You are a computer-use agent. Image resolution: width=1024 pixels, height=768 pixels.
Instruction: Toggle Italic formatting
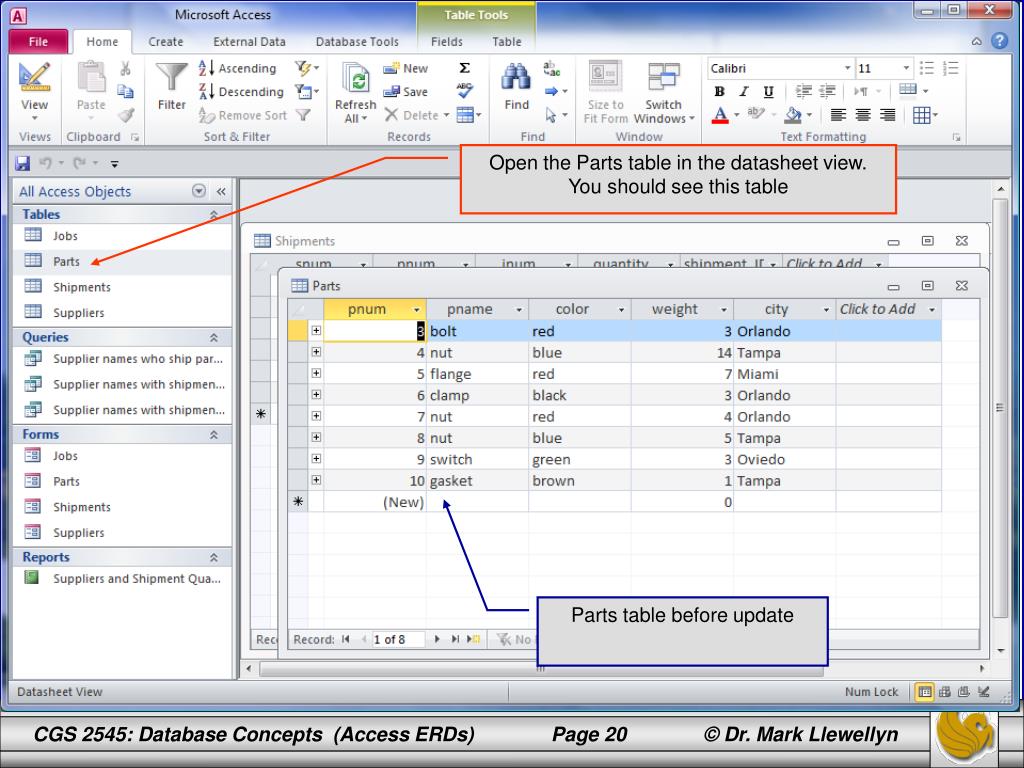tap(744, 91)
